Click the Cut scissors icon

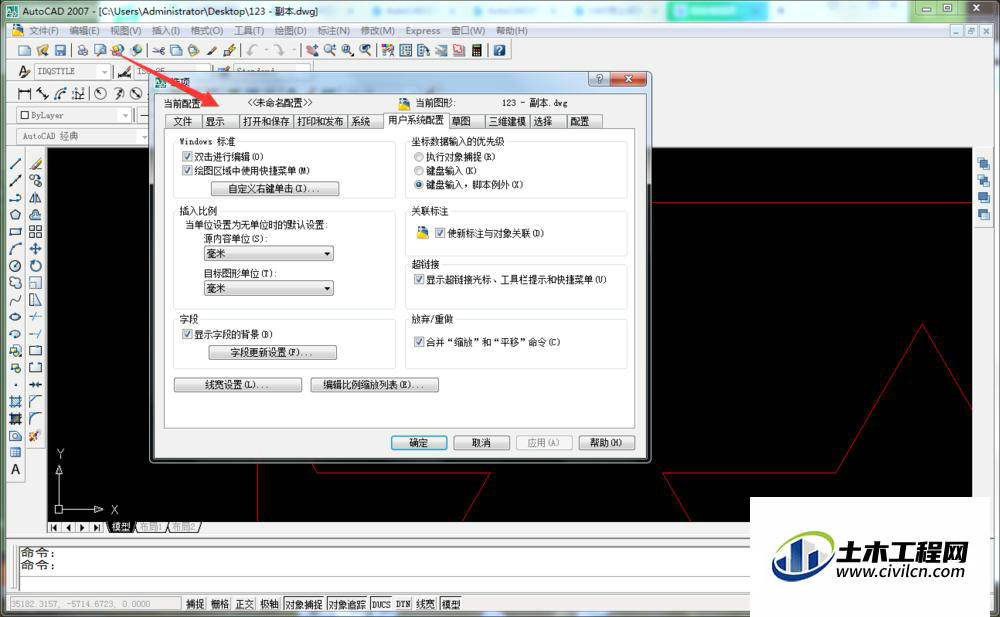[159, 50]
